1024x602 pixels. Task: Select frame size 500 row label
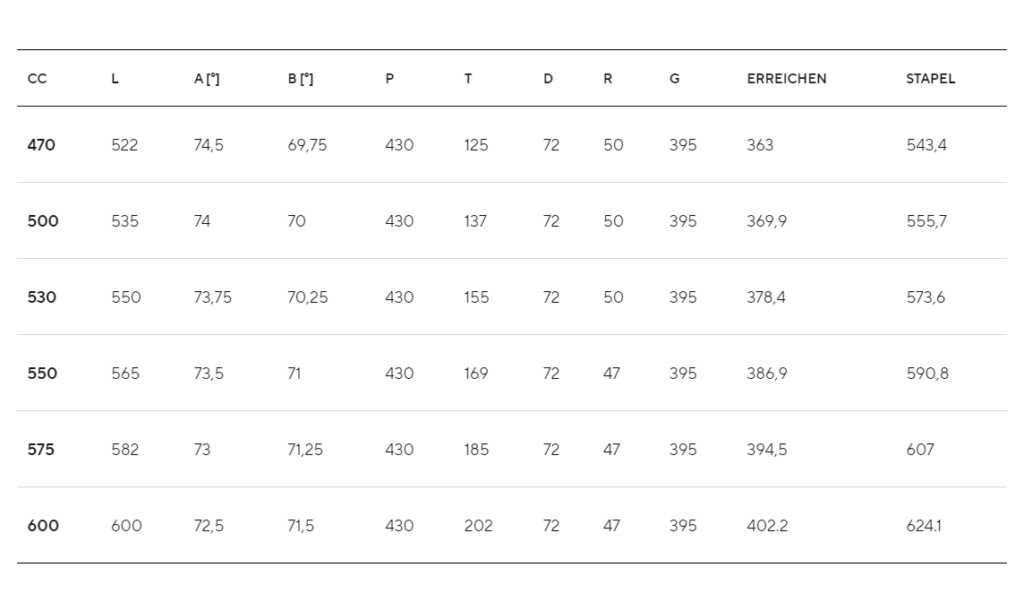click(x=43, y=221)
